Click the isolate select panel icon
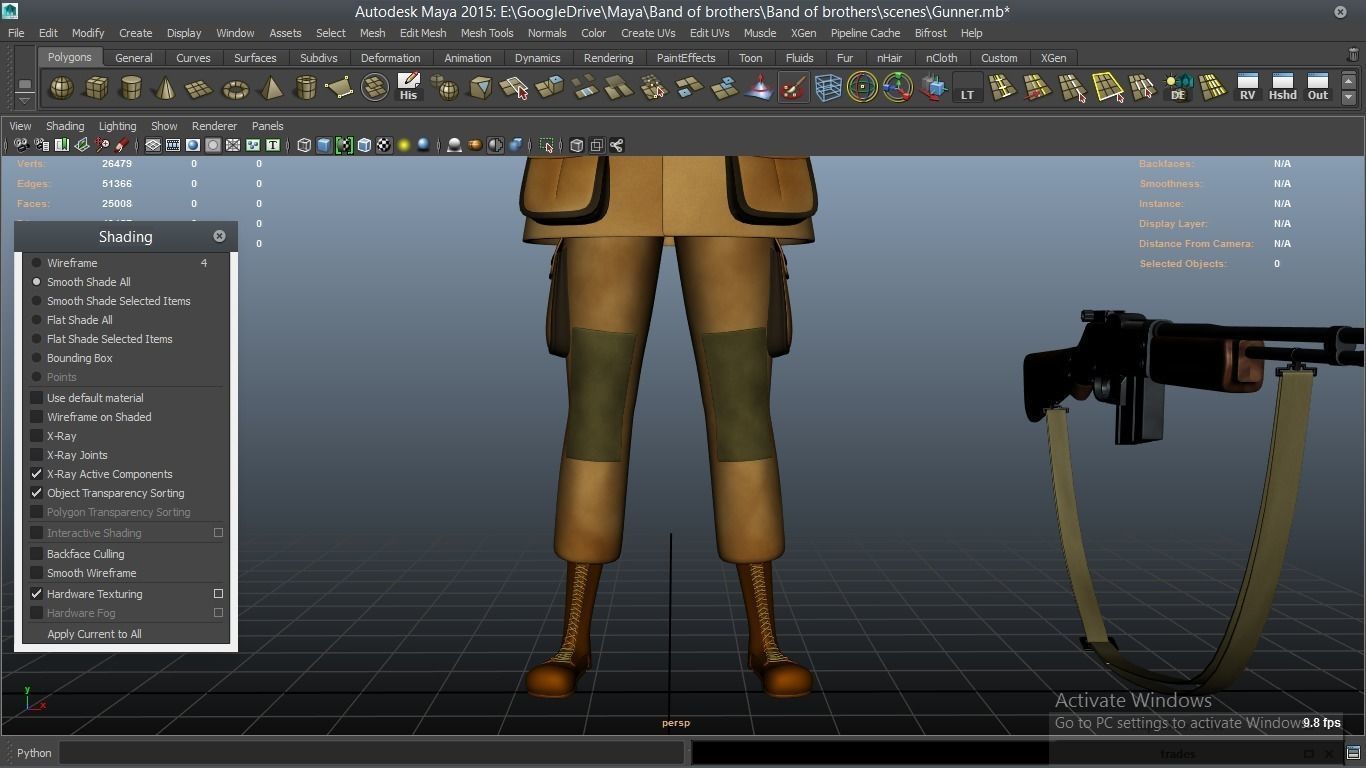Viewport: 1366px width, 768px height. [x=546, y=145]
